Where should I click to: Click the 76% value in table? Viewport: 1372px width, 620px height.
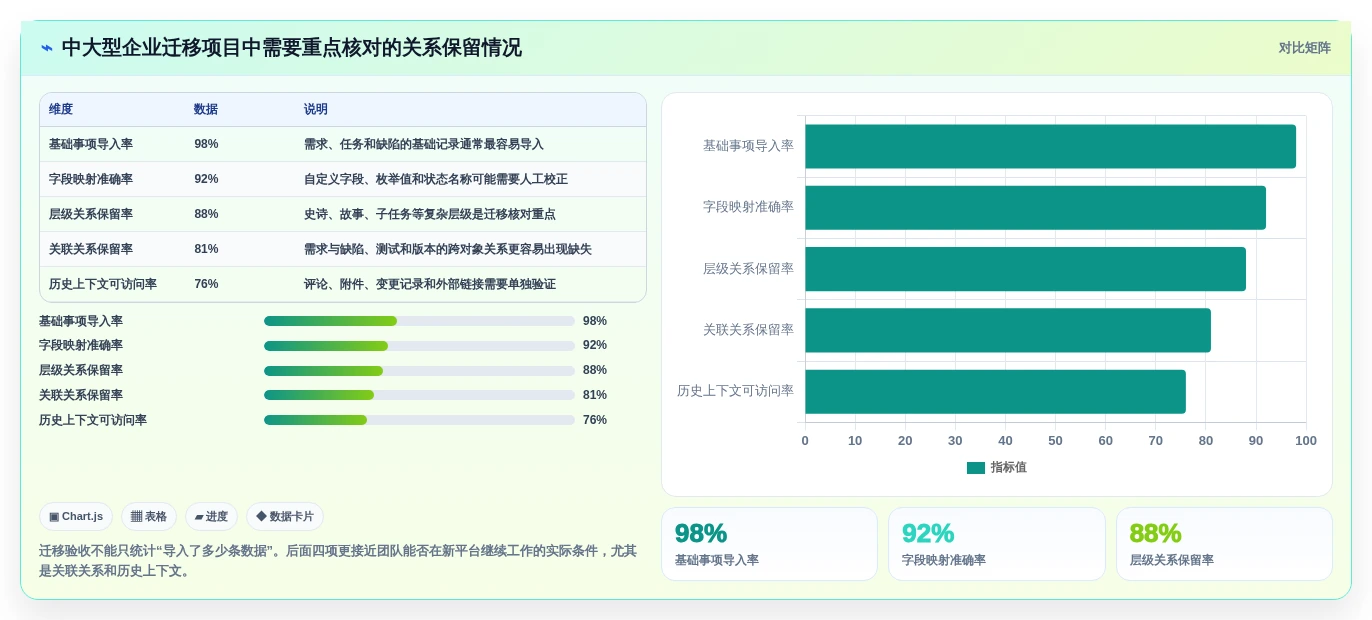[206, 284]
